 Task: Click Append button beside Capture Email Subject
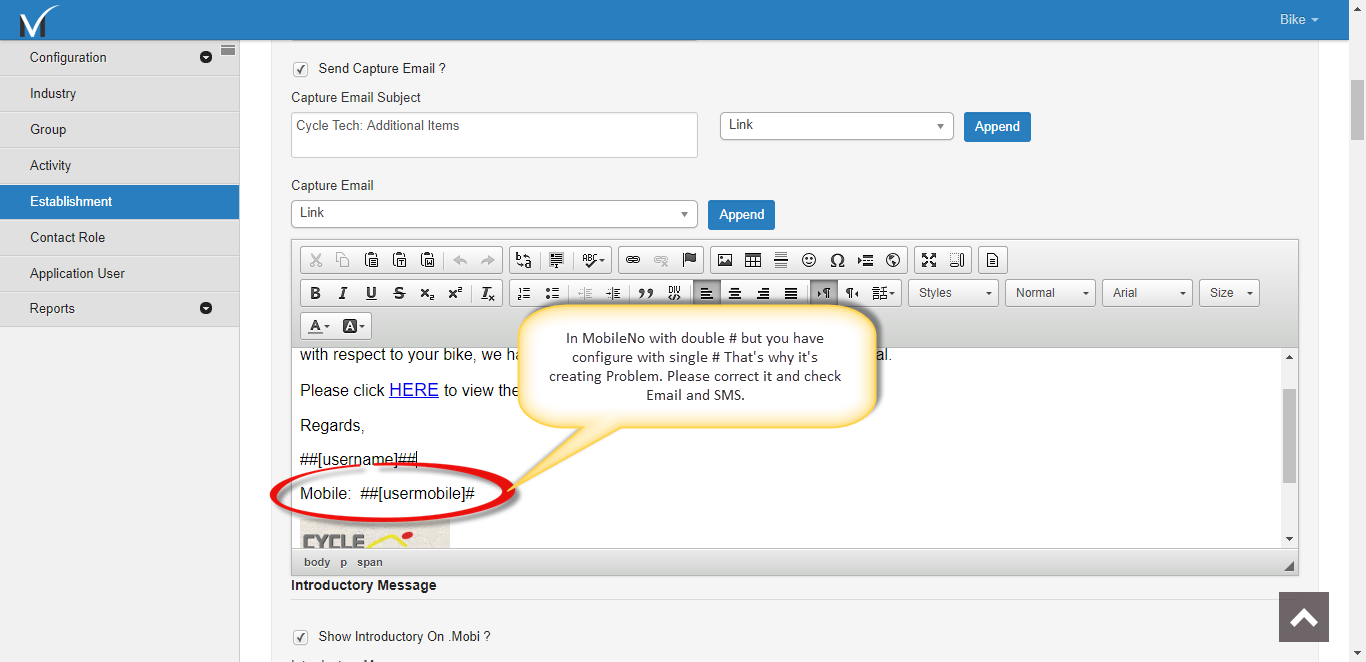tap(997, 127)
